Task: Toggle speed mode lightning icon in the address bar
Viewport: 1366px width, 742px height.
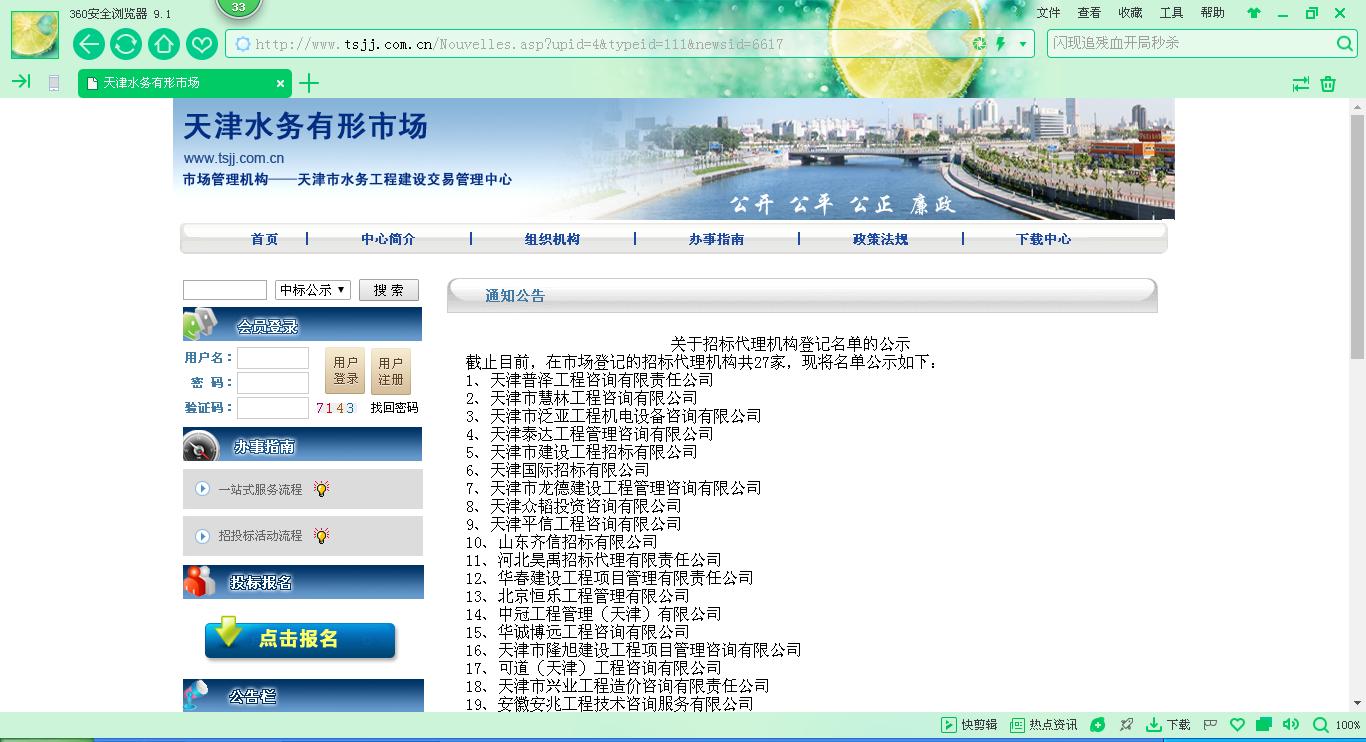Action: pos(1000,44)
